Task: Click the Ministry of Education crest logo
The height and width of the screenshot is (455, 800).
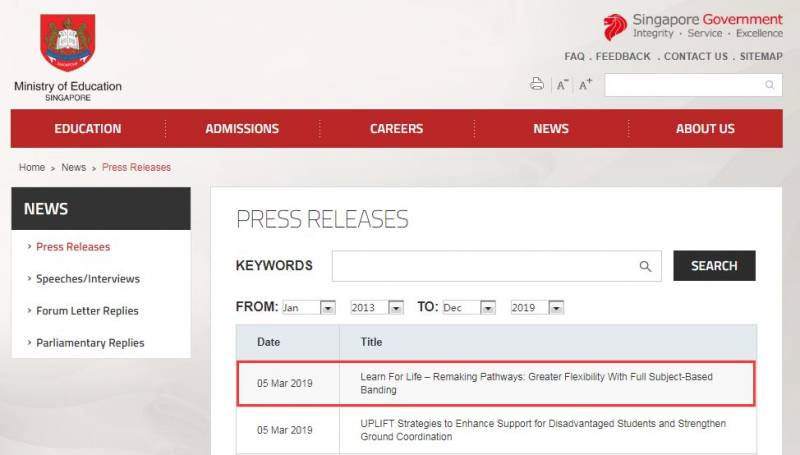Action: (68, 43)
